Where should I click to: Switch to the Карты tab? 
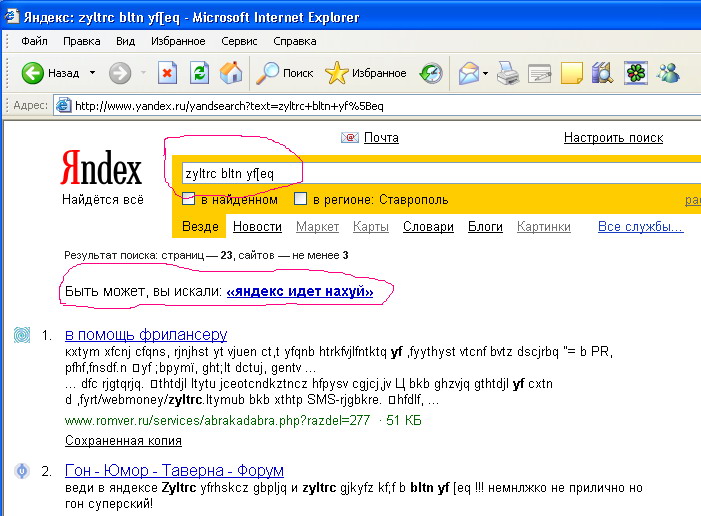[371, 227]
